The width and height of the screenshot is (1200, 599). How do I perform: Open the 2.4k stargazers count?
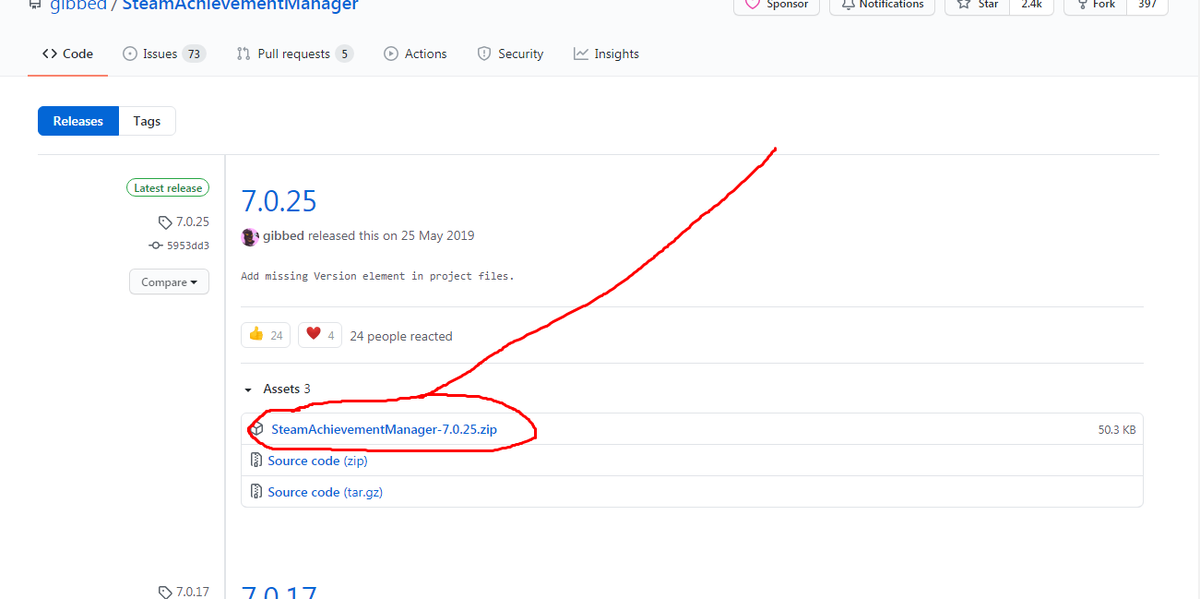1030,5
